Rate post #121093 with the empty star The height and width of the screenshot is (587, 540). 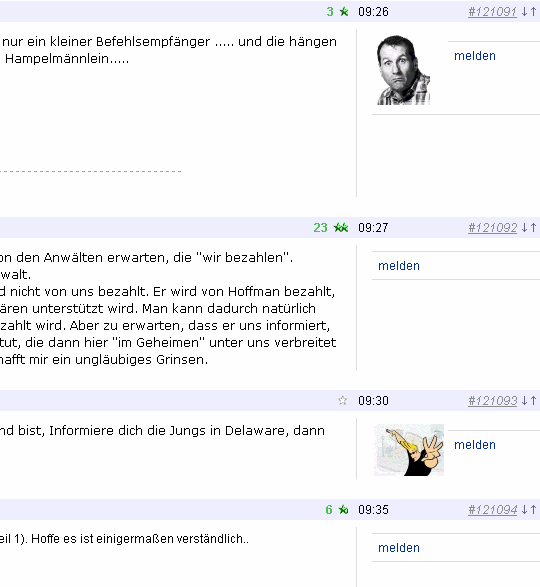343,401
